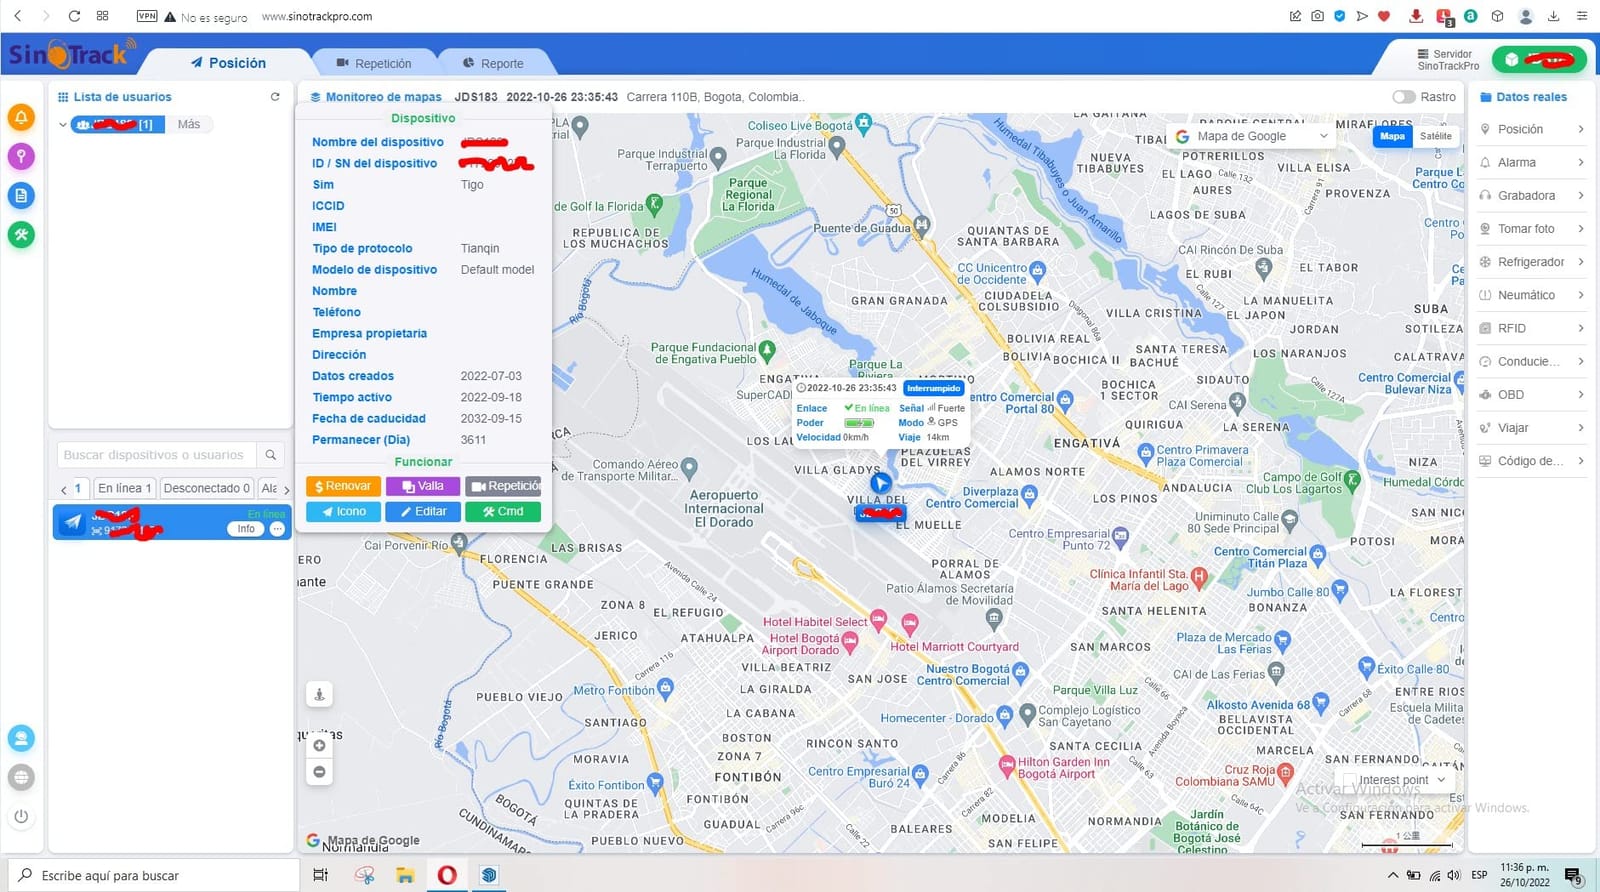Open the Mapa de Google dropdown
Viewport: 1600px width, 892px height.
pos(1253,136)
